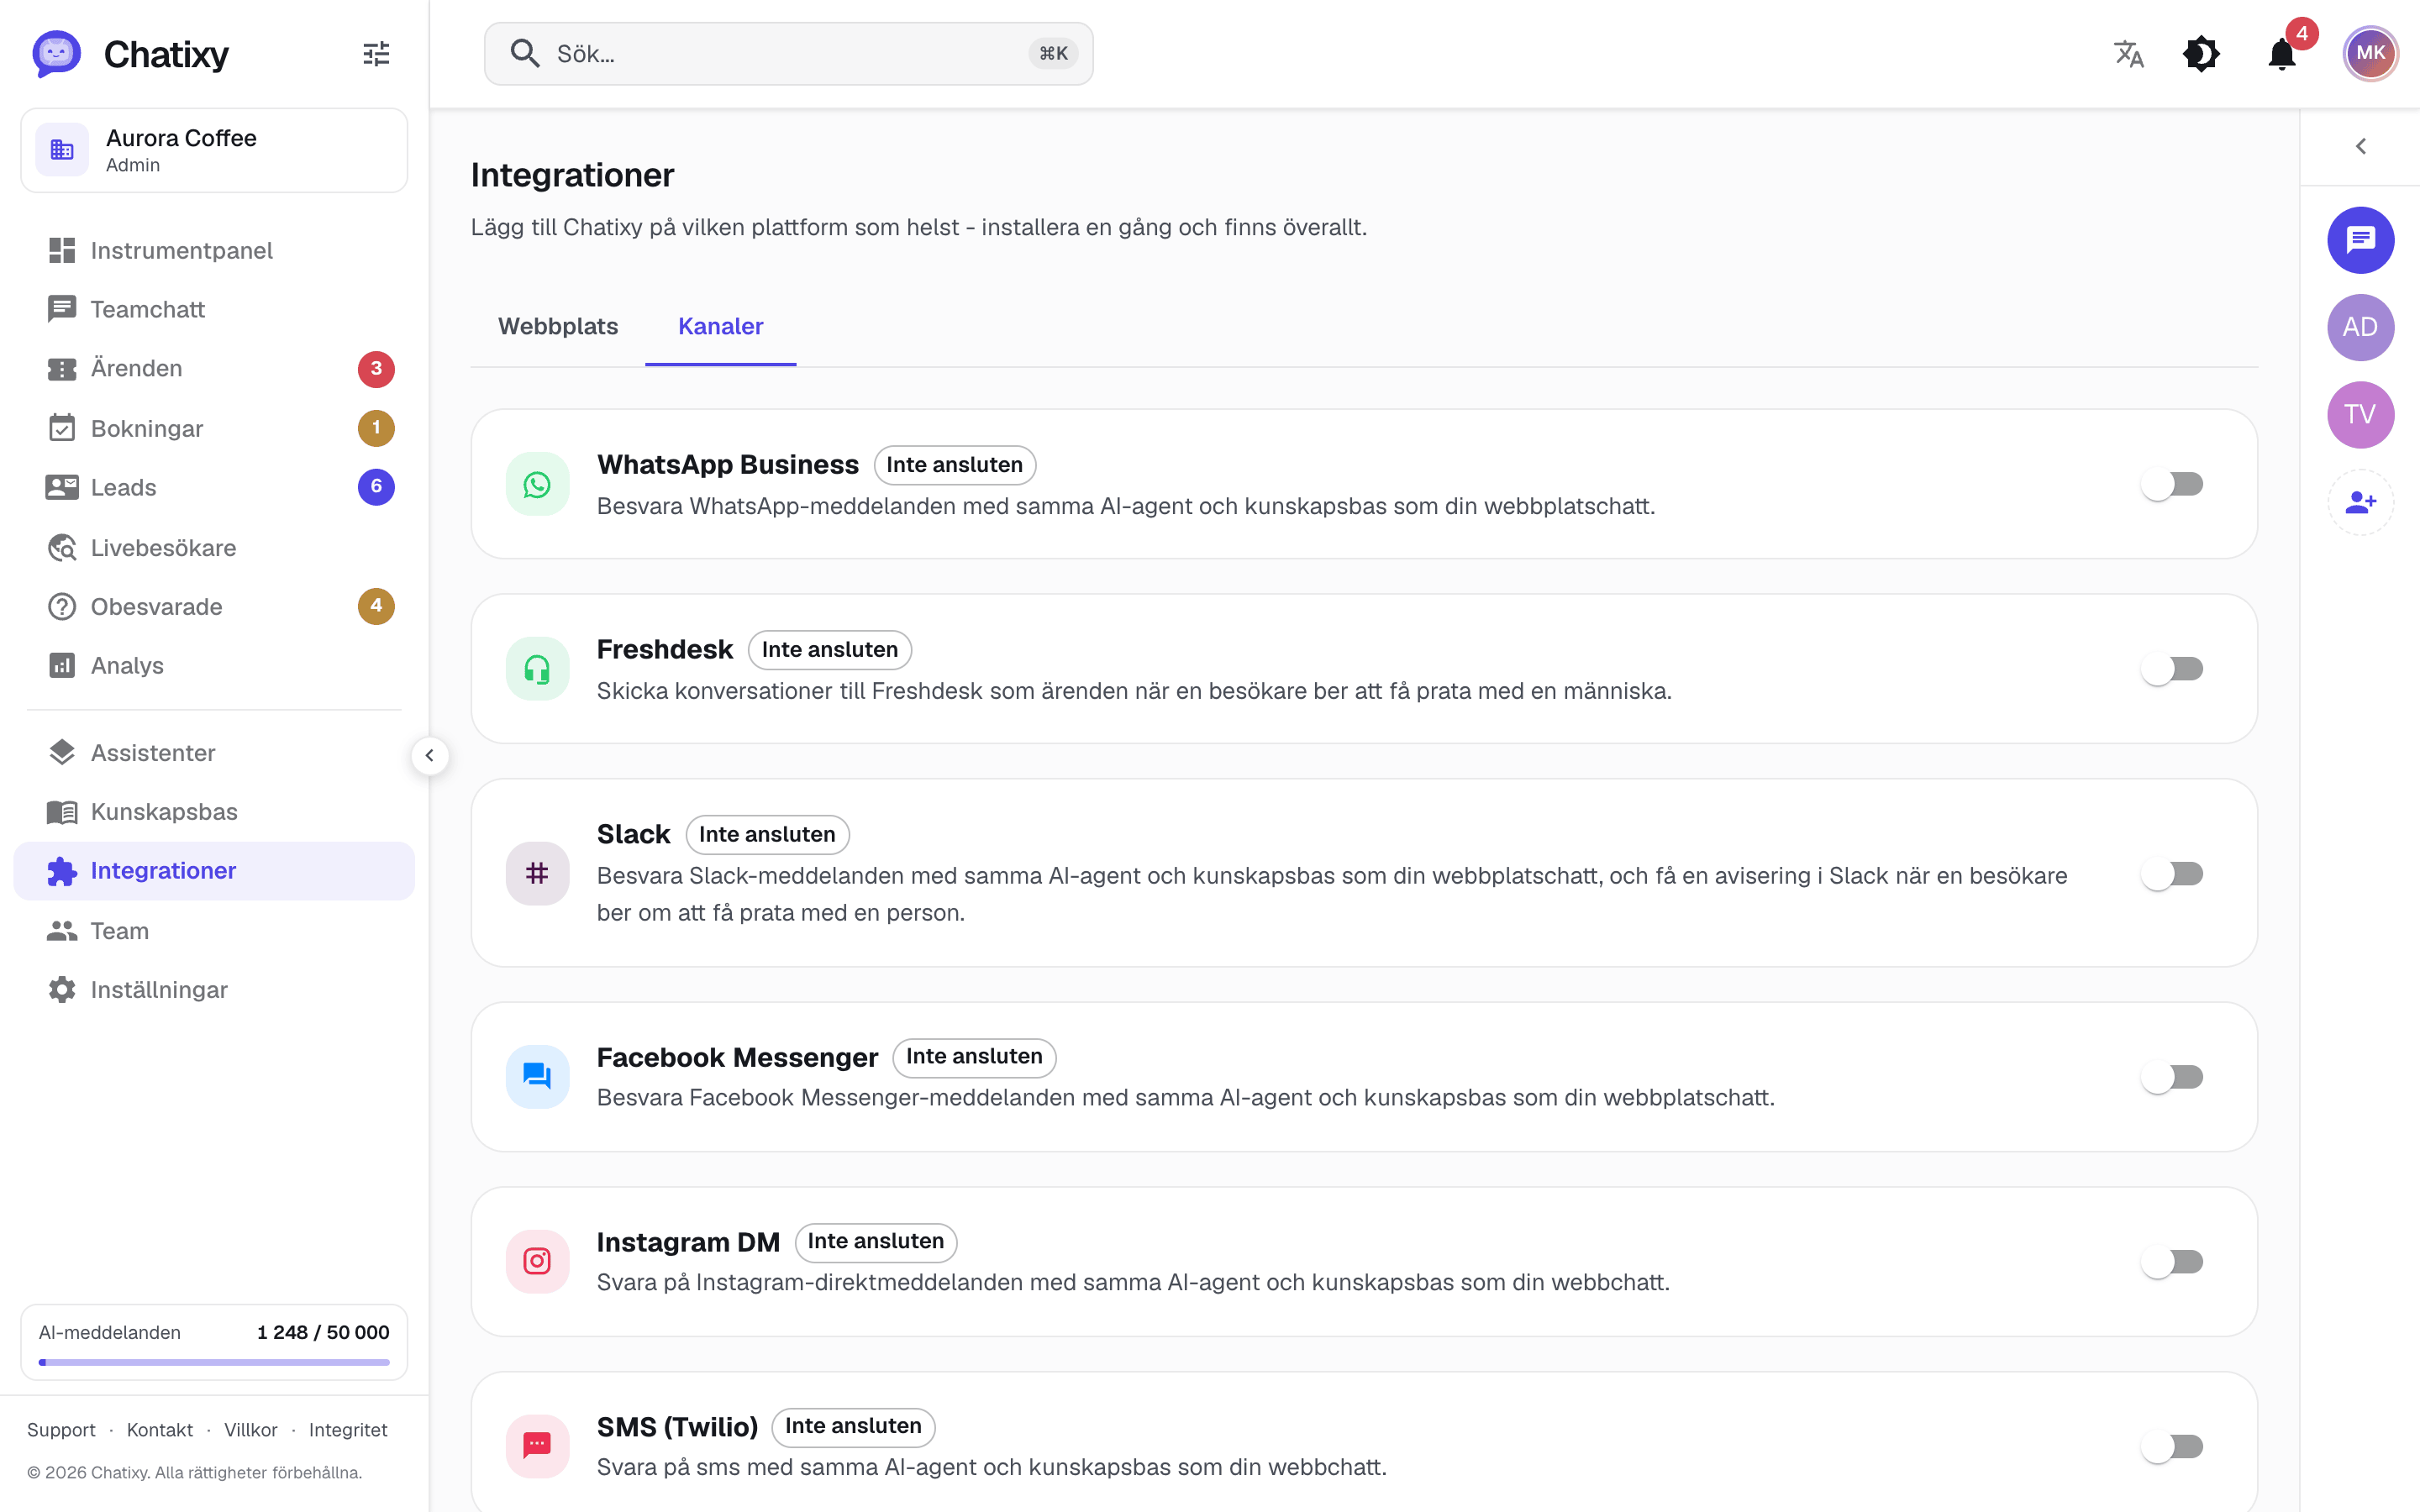Image resolution: width=2420 pixels, height=1512 pixels.
Task: Click the '1 248 / 50 000' usage count
Action: [323, 1332]
